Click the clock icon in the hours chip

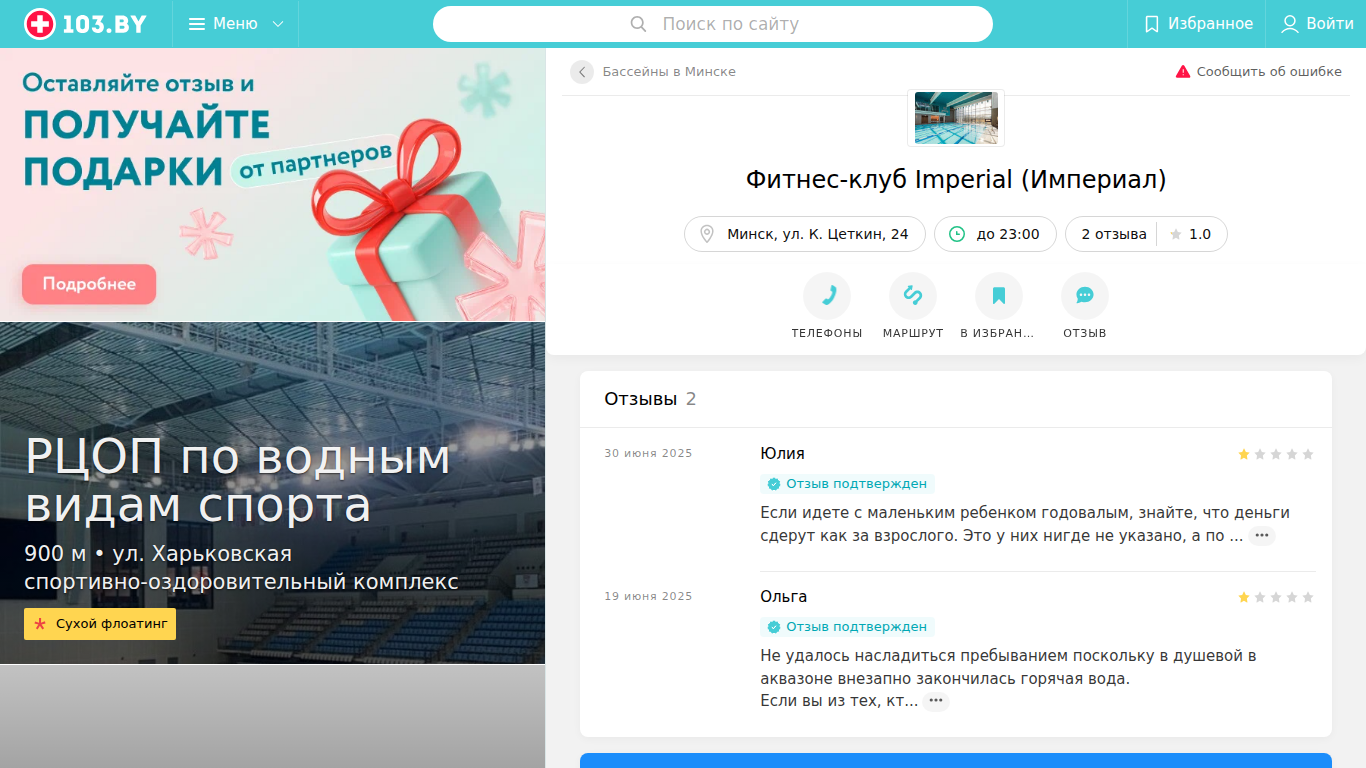click(957, 234)
